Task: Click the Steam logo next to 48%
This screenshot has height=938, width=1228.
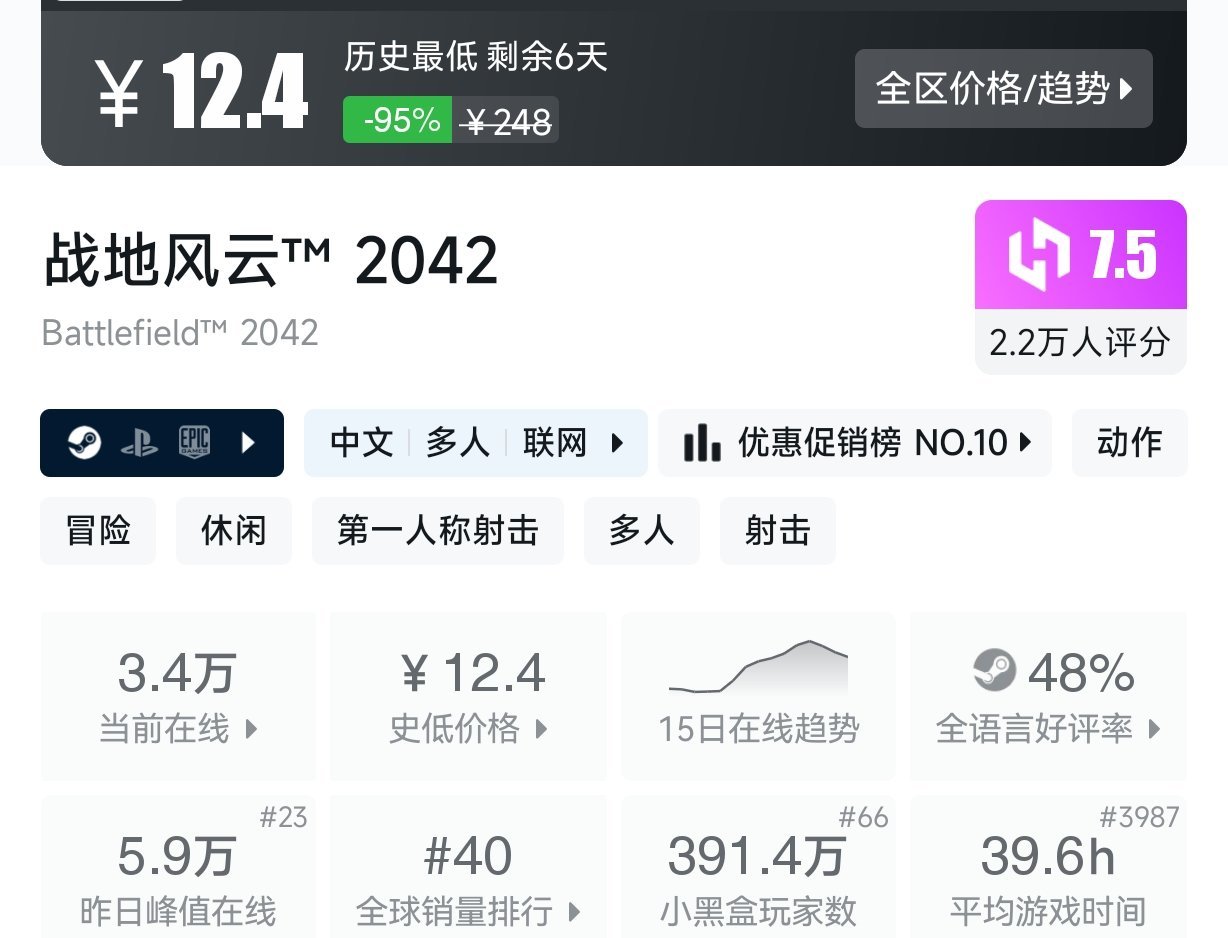Action: click(994, 671)
